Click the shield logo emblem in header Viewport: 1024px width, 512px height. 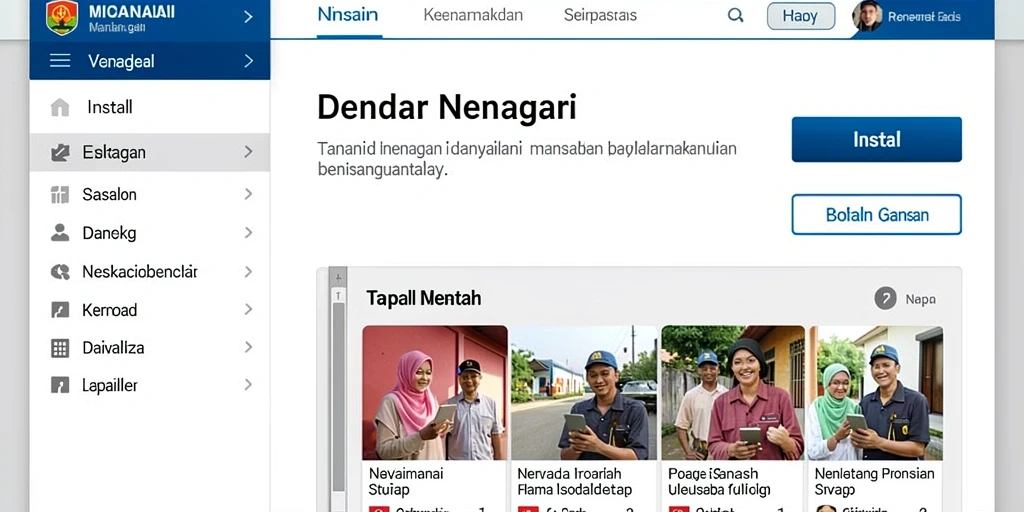point(62,17)
